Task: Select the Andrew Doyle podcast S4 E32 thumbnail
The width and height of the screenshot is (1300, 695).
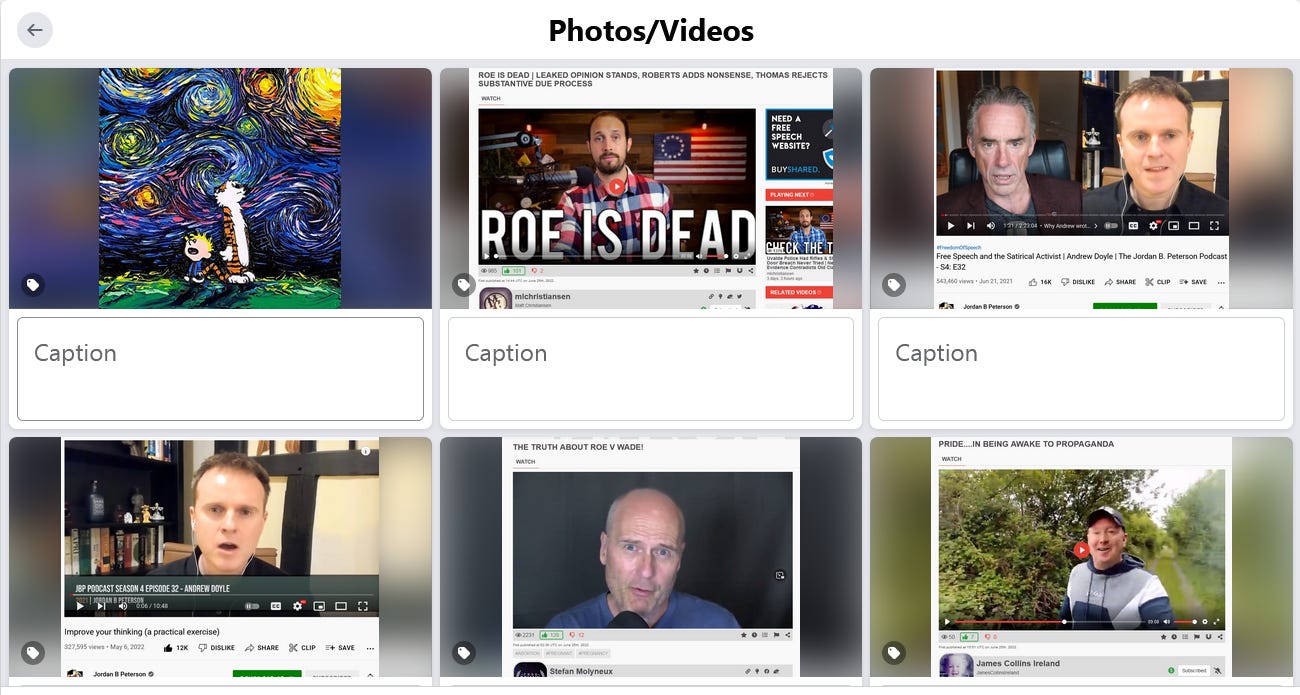Action: (1081, 188)
